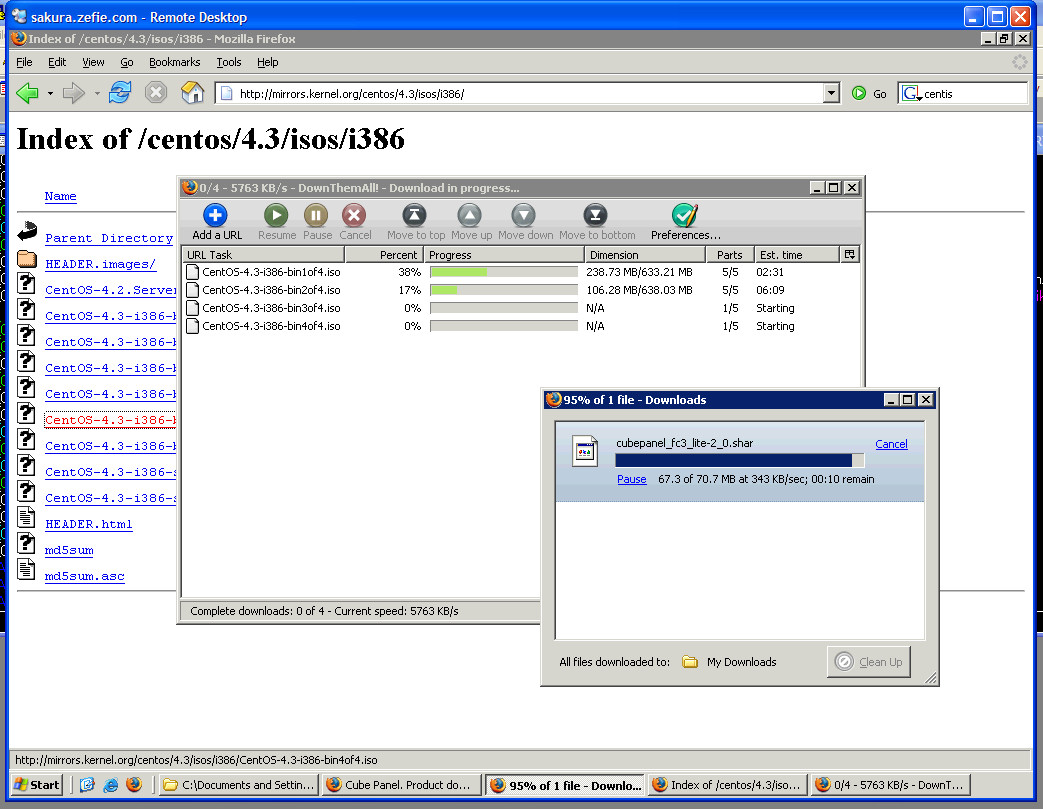The height and width of the screenshot is (809, 1043).
Task: Click the CentOS-4.3-i386-bin1of4.iso progress bar
Action: click(503, 272)
